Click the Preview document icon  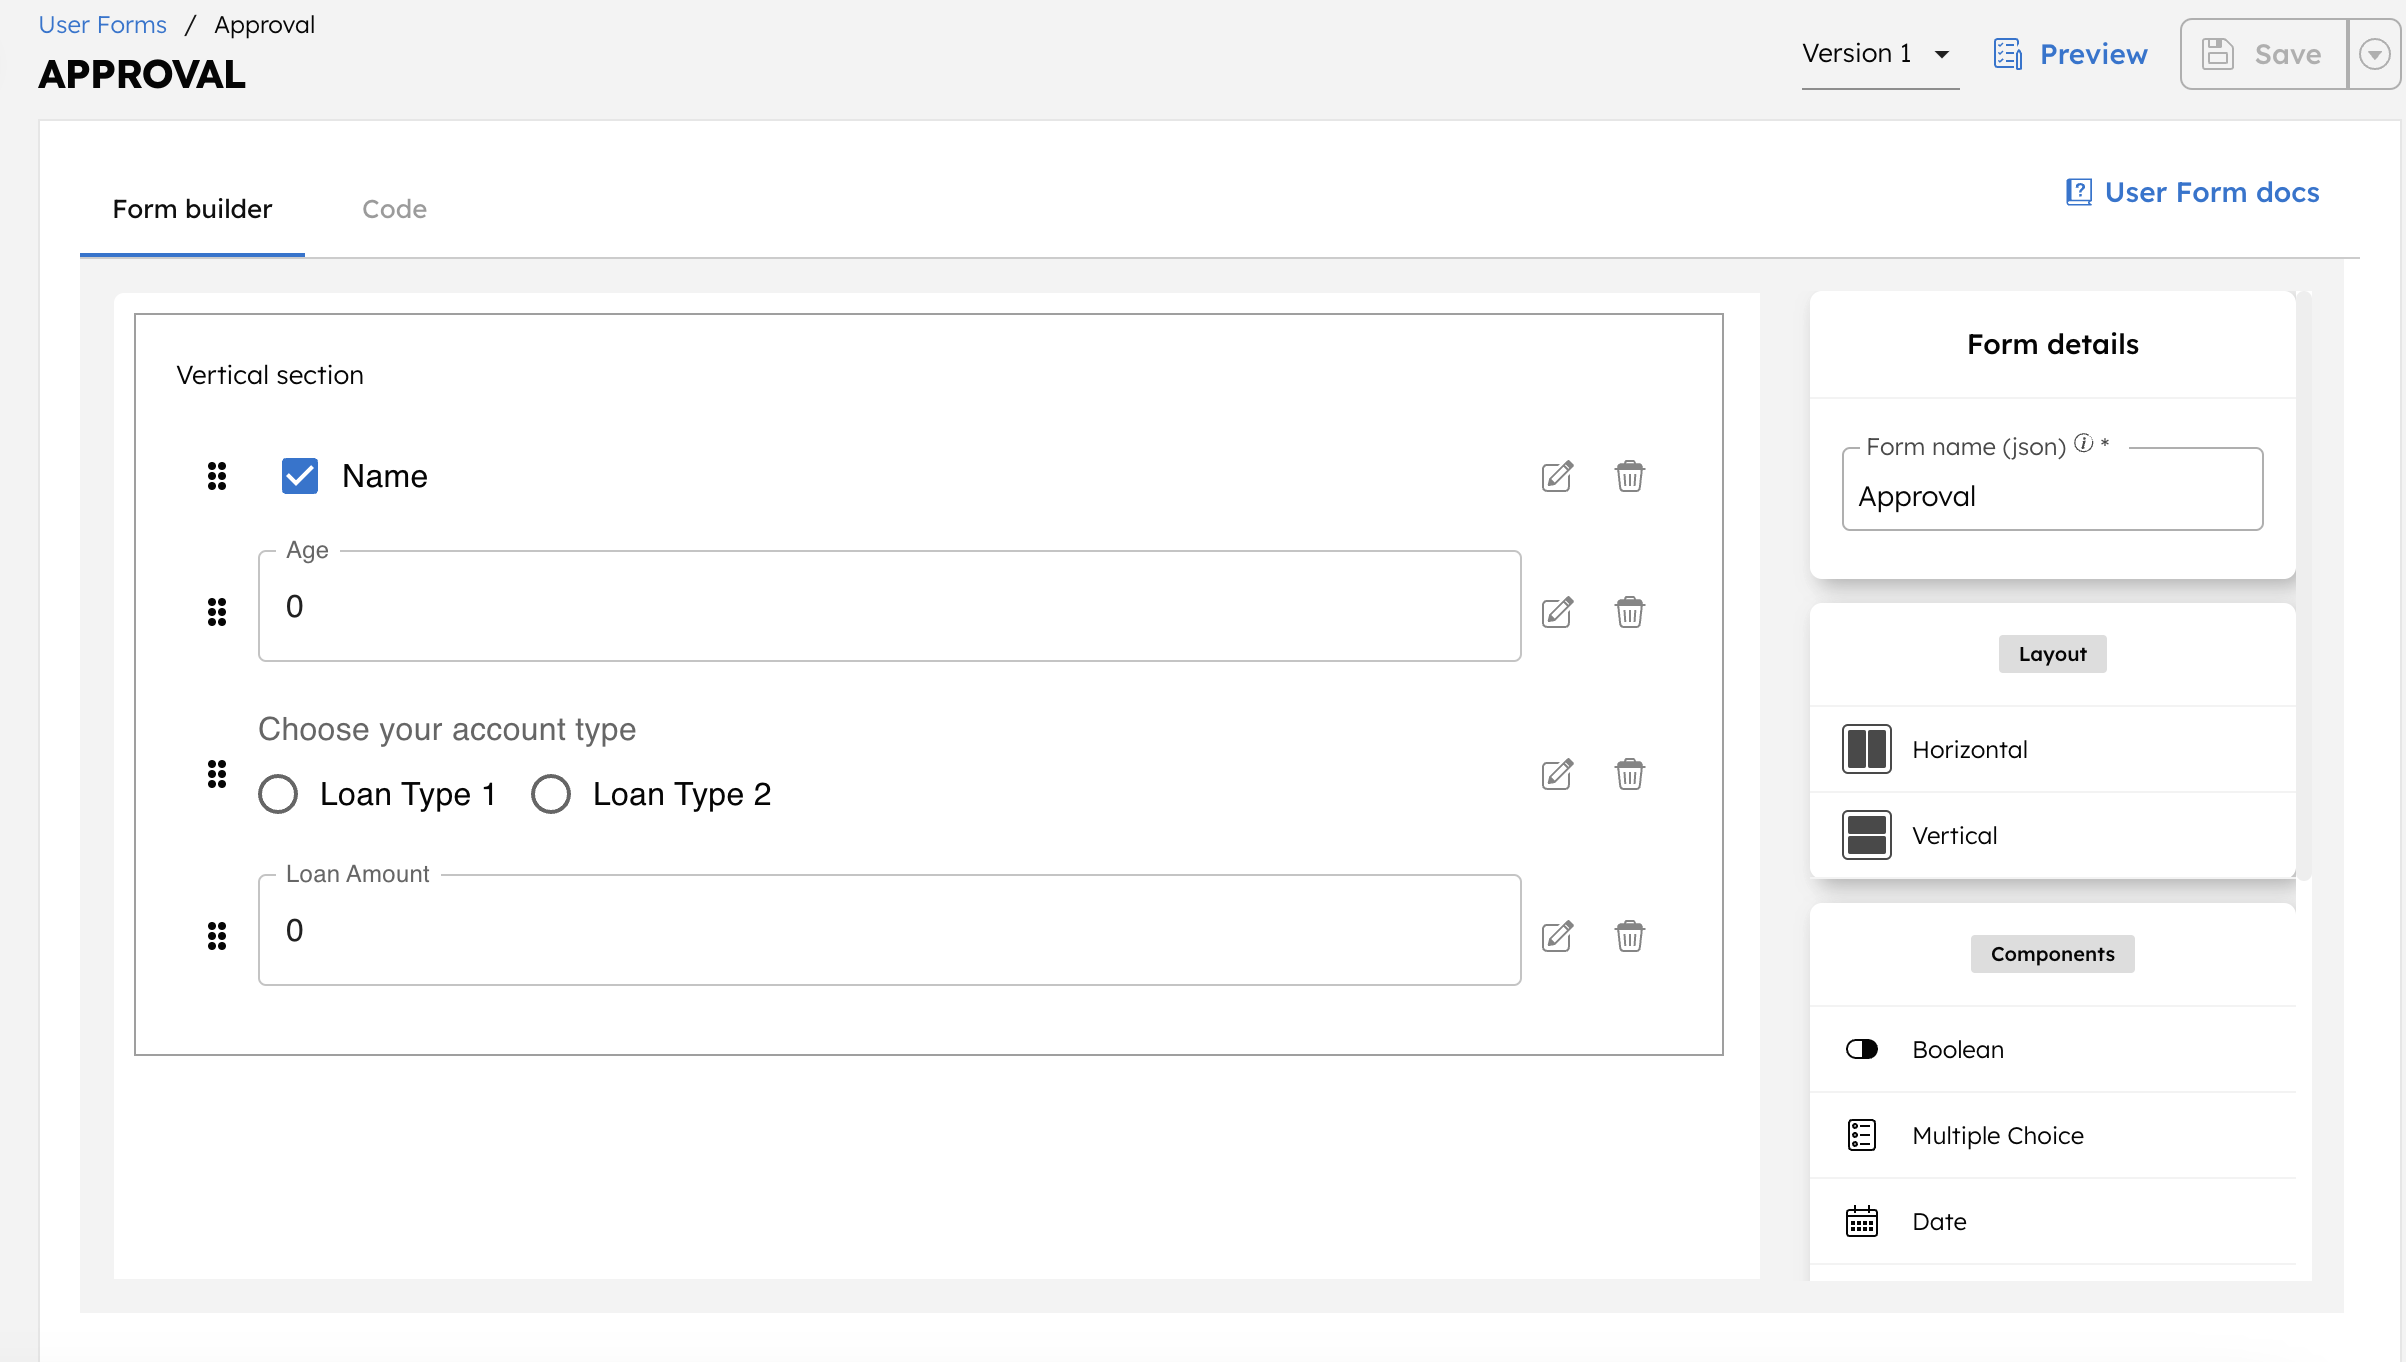pos(2008,54)
